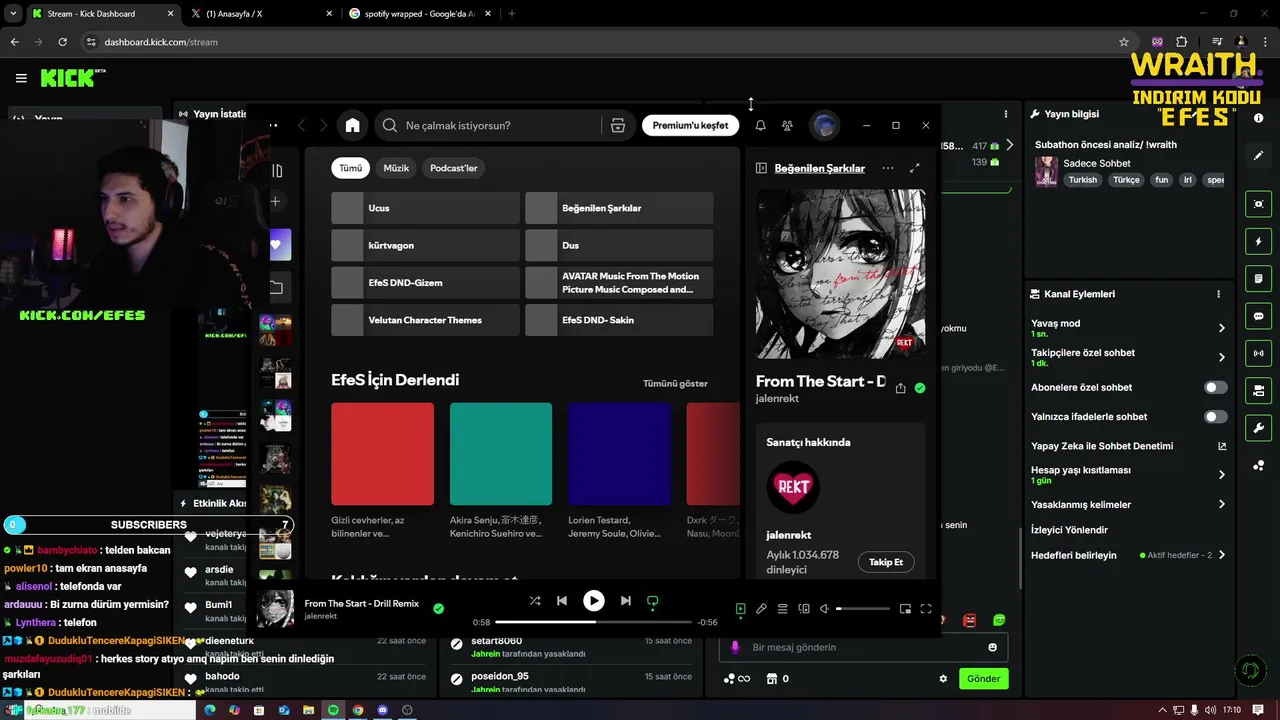Click Premium'u keşfet button
The image size is (1280, 720).
[690, 125]
